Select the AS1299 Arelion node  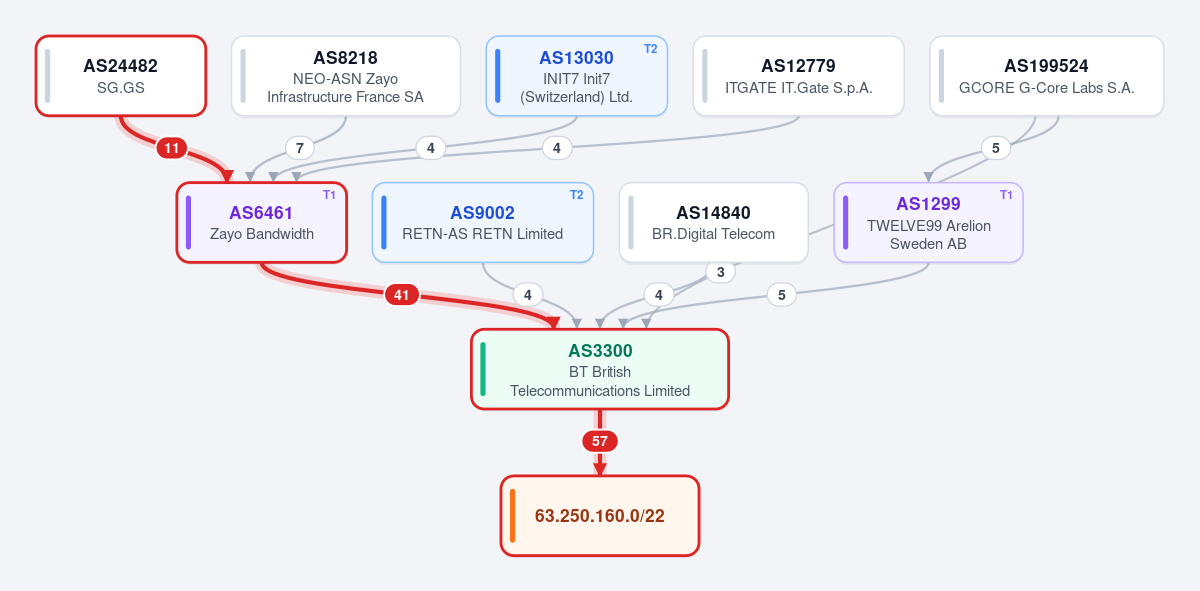[929, 223]
